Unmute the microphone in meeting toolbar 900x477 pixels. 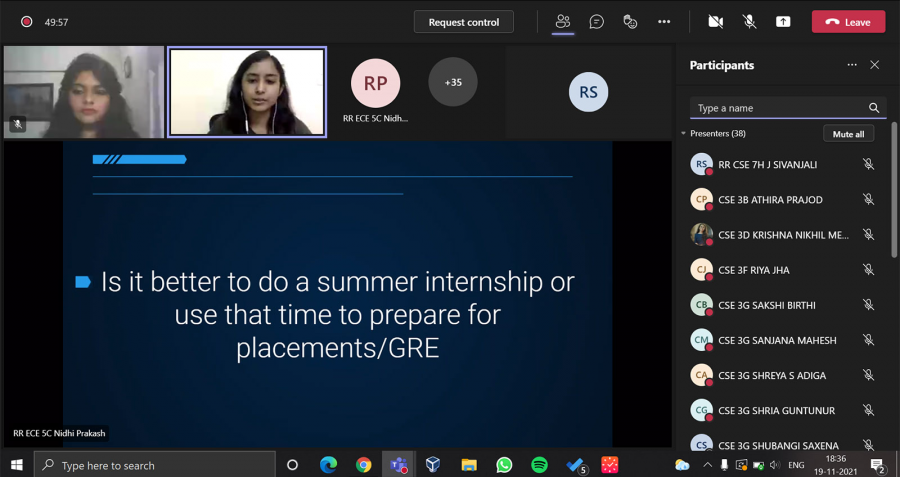pyautogui.click(x=749, y=21)
